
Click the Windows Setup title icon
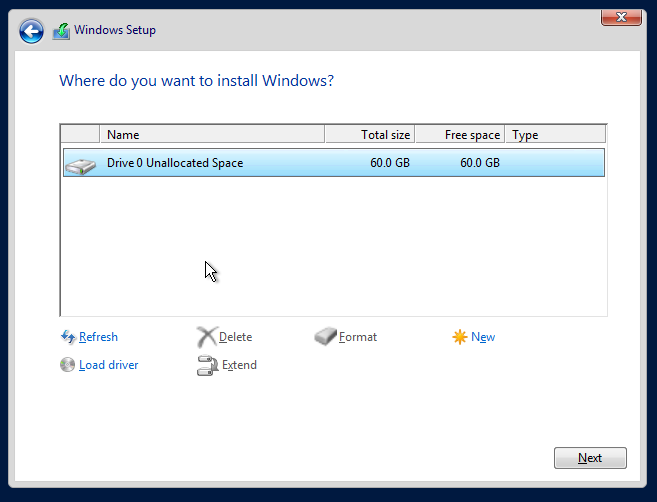(x=61, y=31)
